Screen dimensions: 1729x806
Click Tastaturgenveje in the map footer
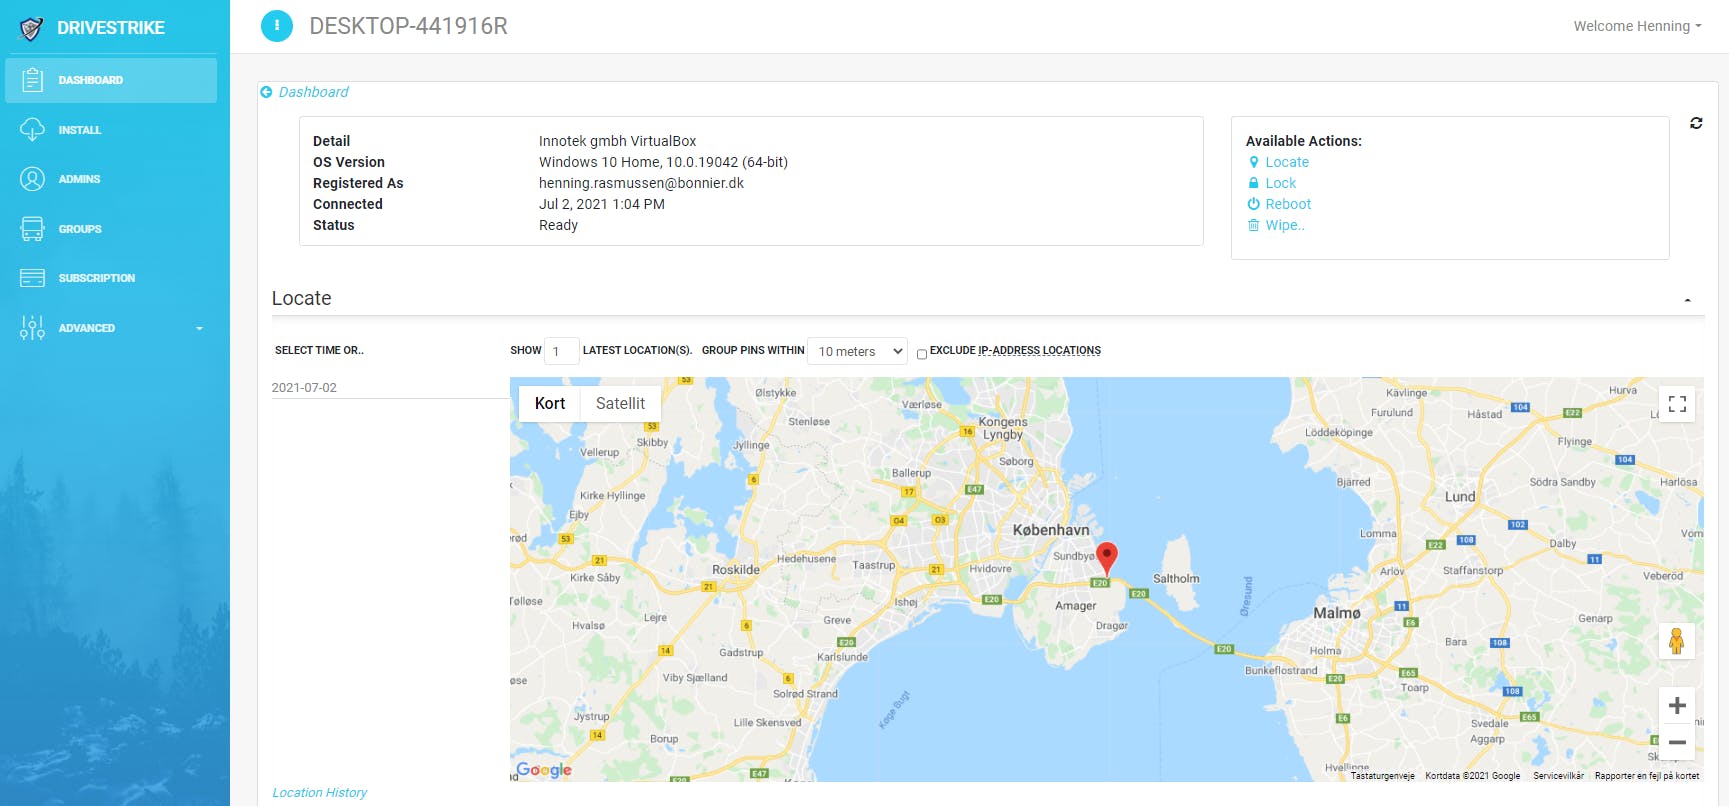(1382, 776)
